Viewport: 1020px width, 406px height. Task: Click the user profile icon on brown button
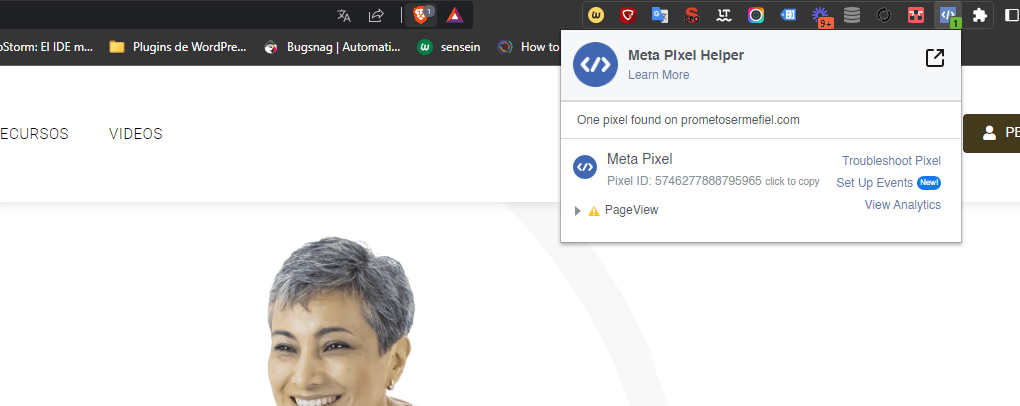[989, 133]
